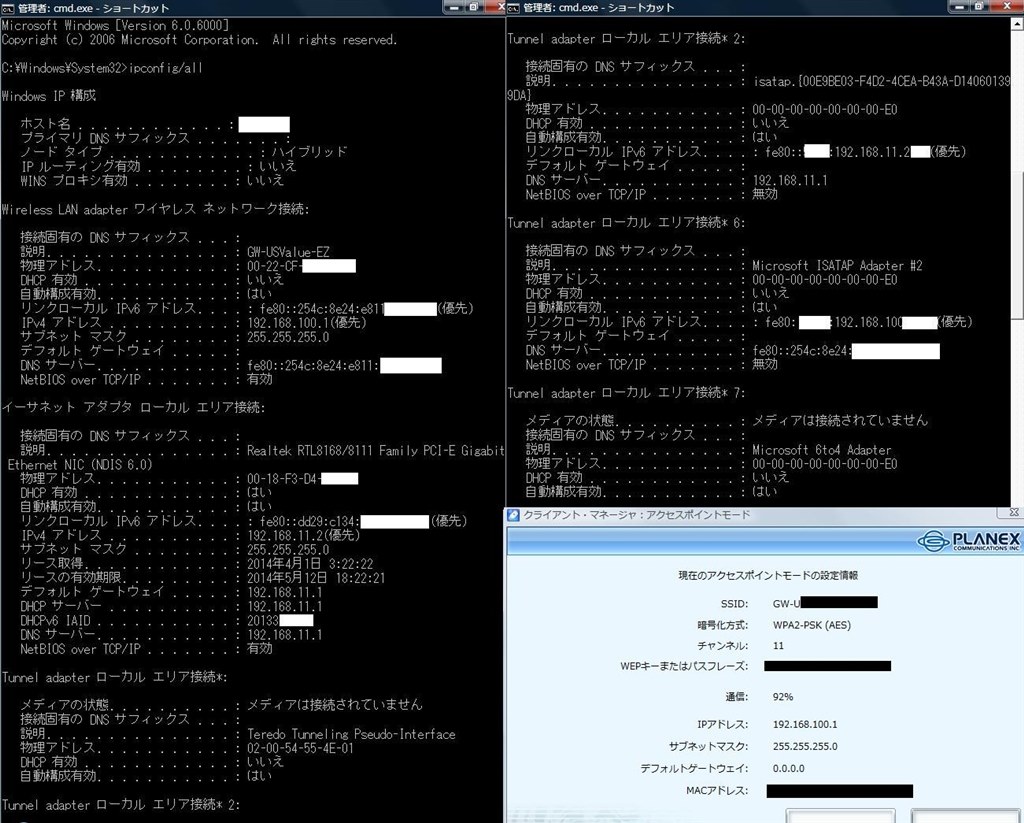1024x823 pixels.
Task: Click the 'Windows IP 構成' heading
Action: [49, 96]
